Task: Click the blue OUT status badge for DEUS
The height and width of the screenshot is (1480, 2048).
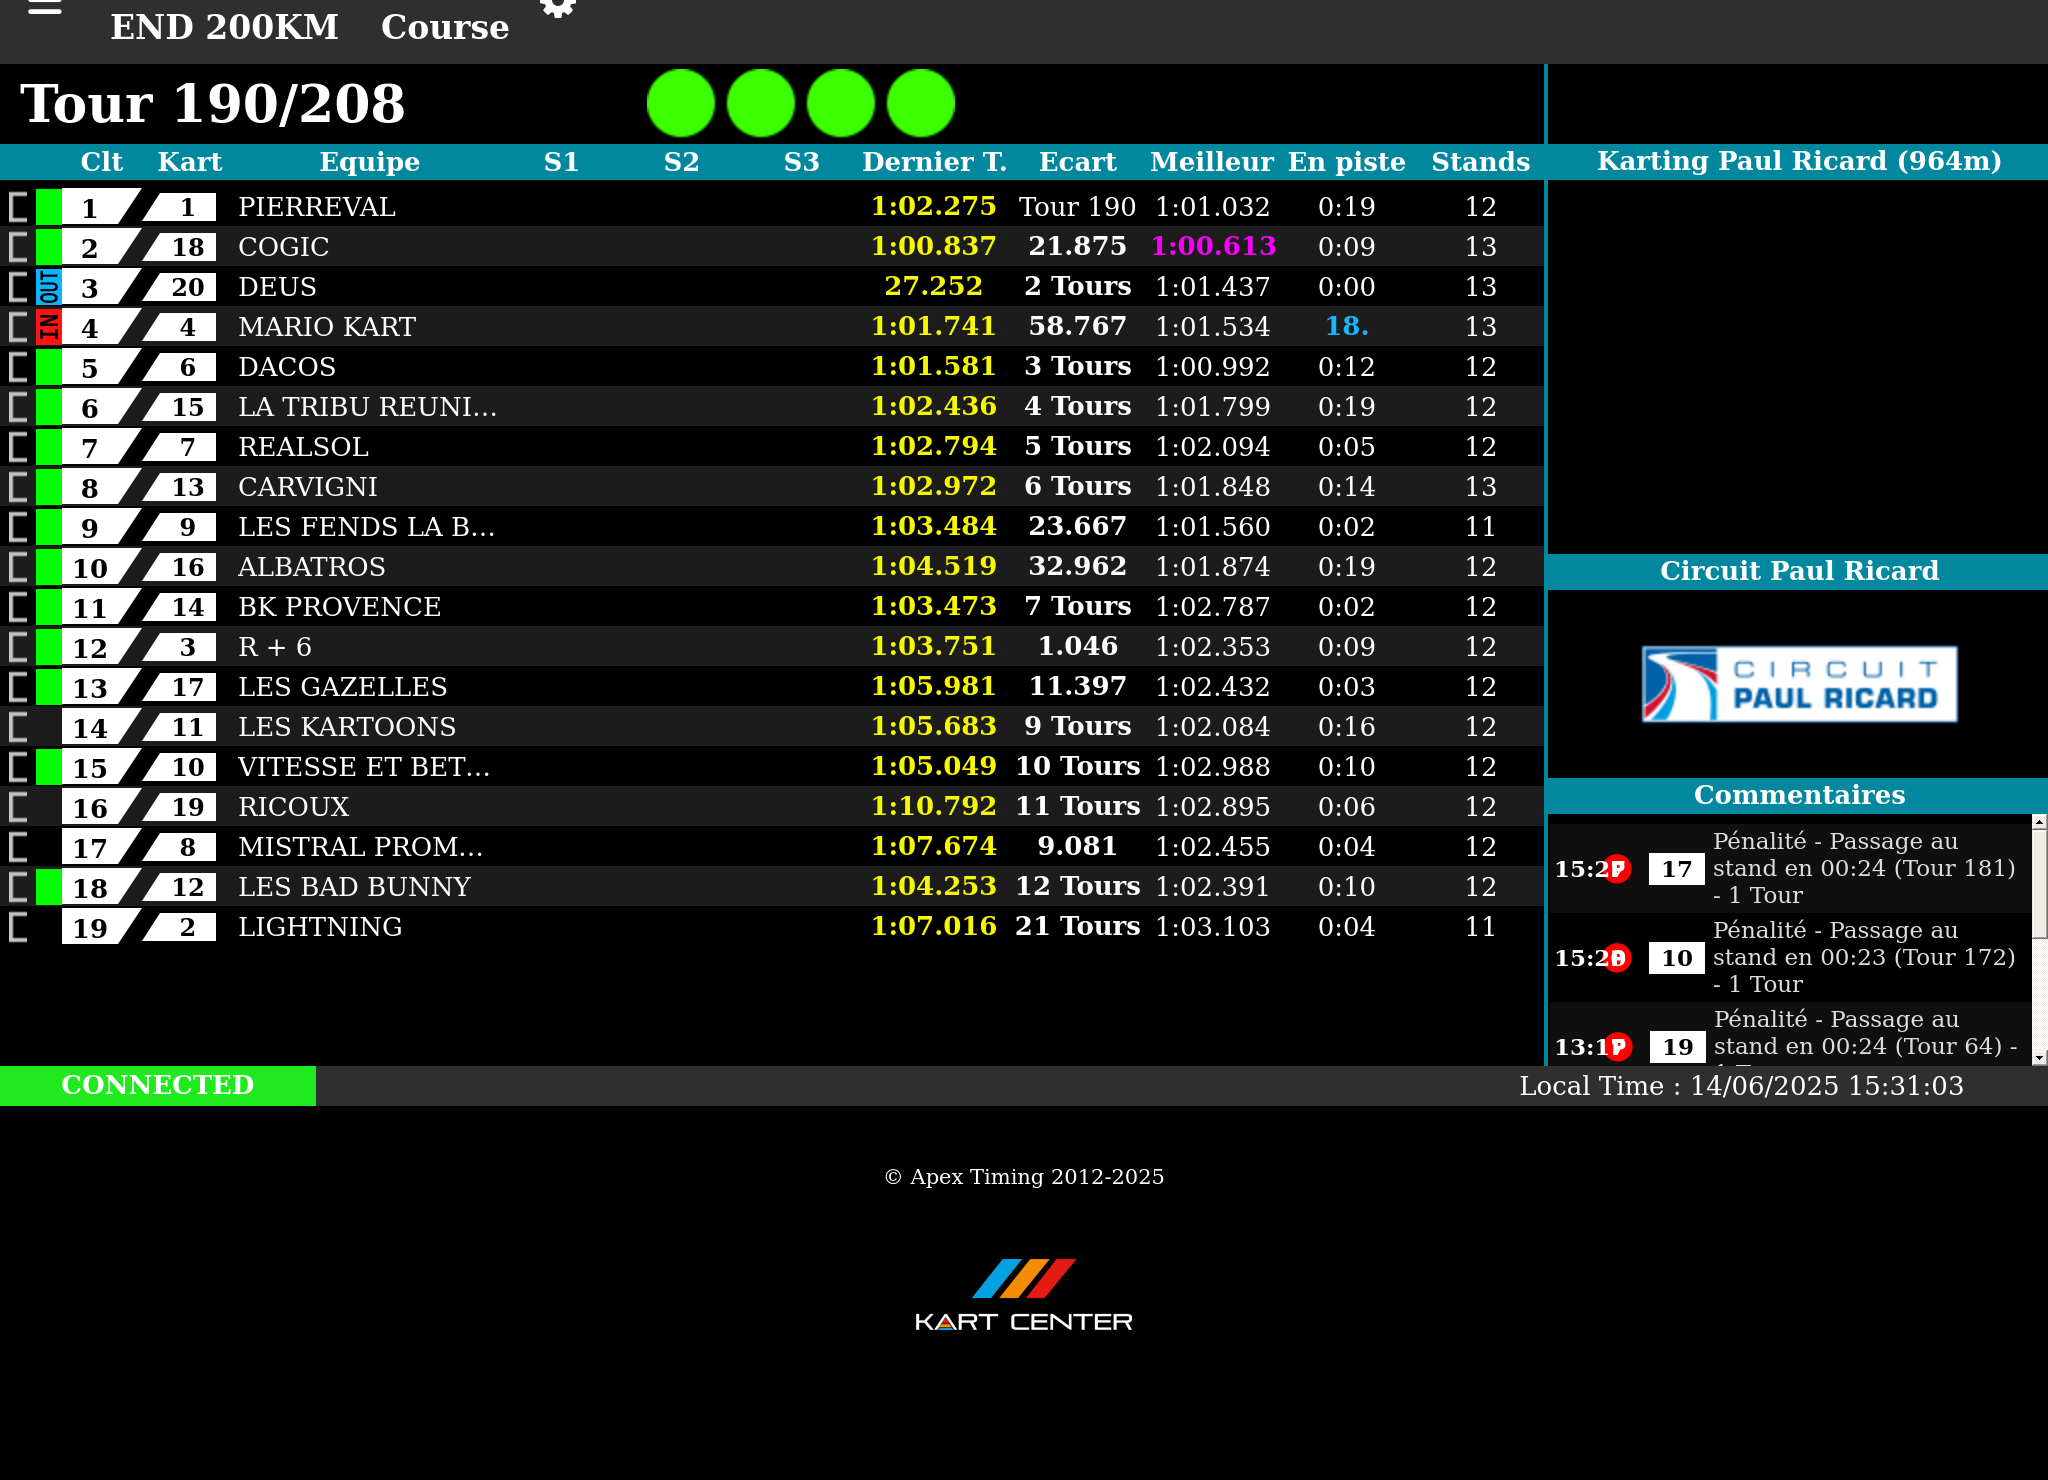Action: [x=49, y=287]
